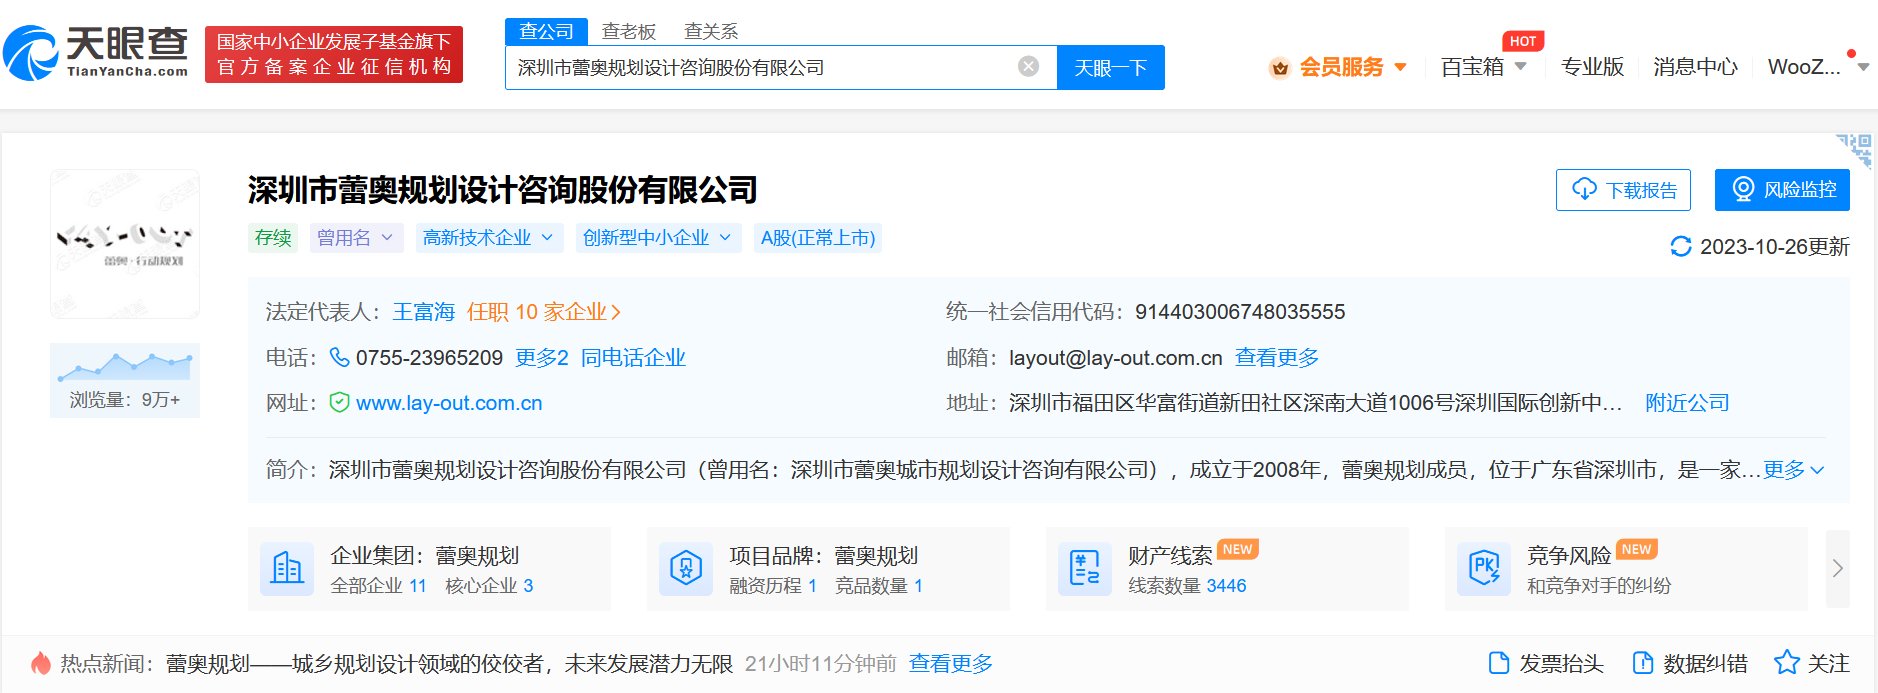Open the 同电话企业 link
The width and height of the screenshot is (1878, 693).
coord(633,358)
